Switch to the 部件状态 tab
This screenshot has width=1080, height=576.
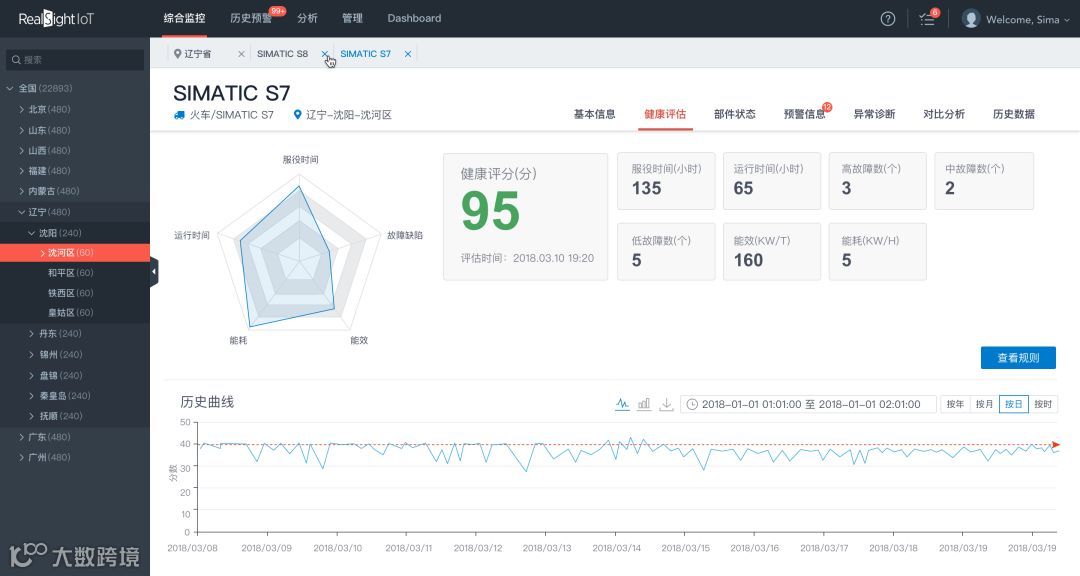click(x=735, y=114)
